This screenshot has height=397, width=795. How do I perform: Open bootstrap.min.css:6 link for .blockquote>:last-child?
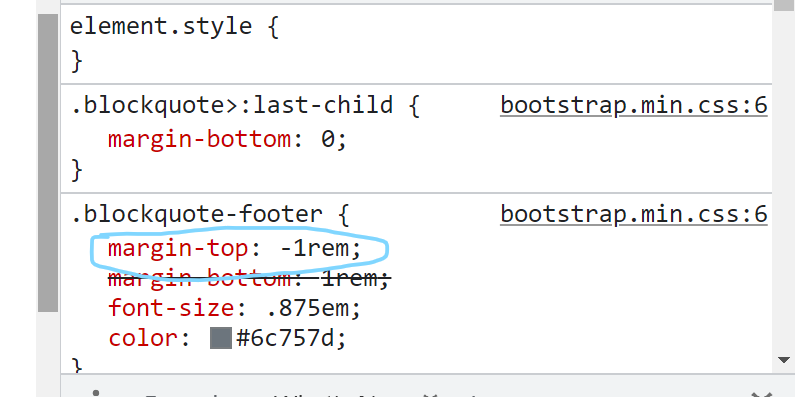(634, 105)
